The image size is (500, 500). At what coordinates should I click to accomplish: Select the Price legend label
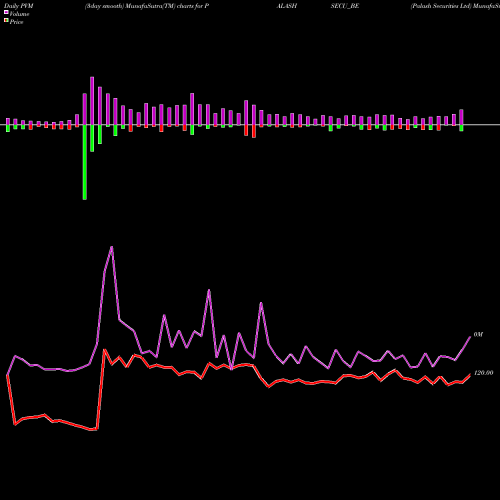[x=16, y=22]
